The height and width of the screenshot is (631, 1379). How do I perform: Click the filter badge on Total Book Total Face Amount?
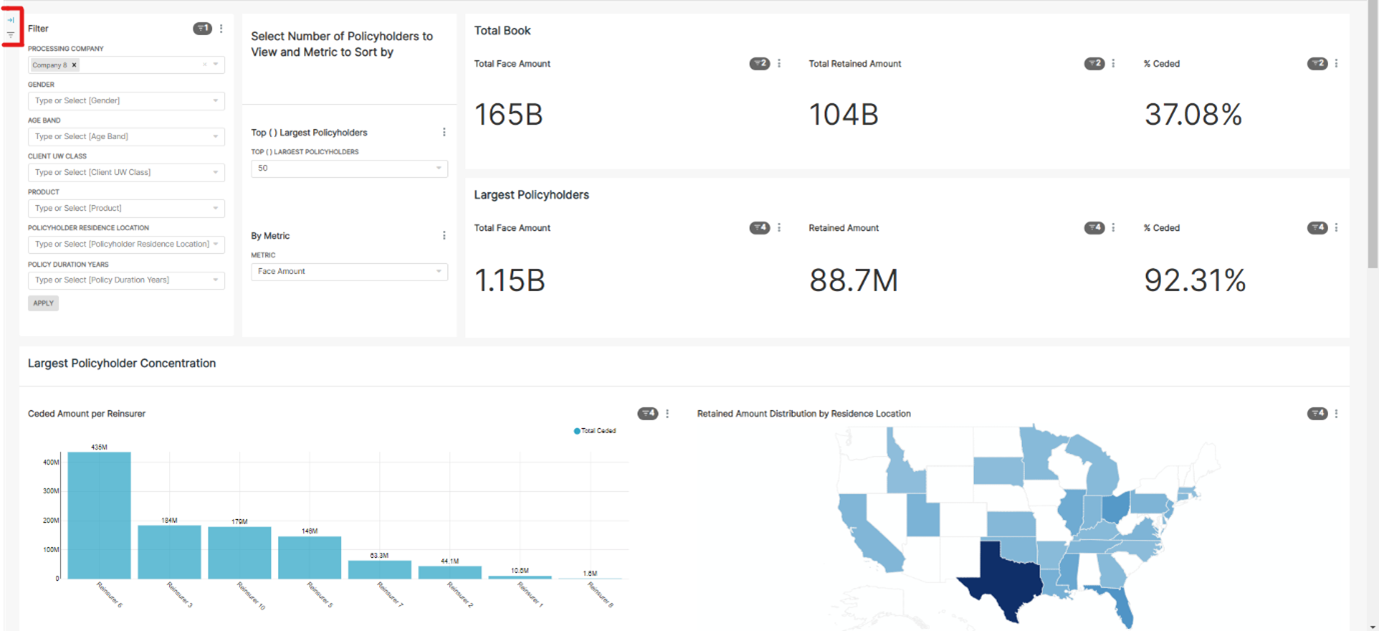coord(760,64)
